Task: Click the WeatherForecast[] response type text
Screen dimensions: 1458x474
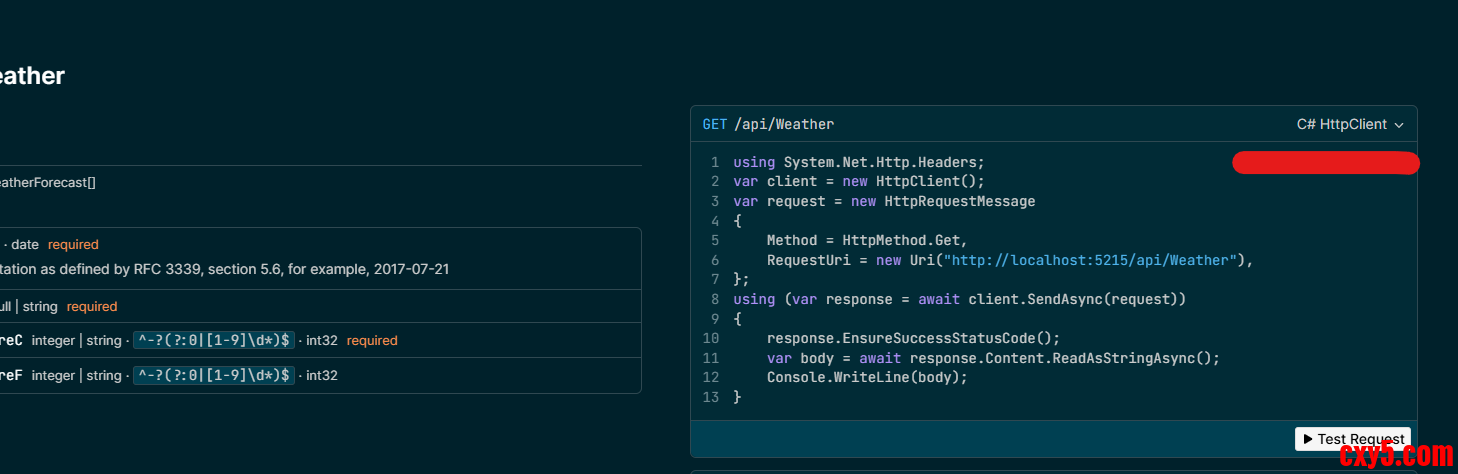Action: point(47,183)
